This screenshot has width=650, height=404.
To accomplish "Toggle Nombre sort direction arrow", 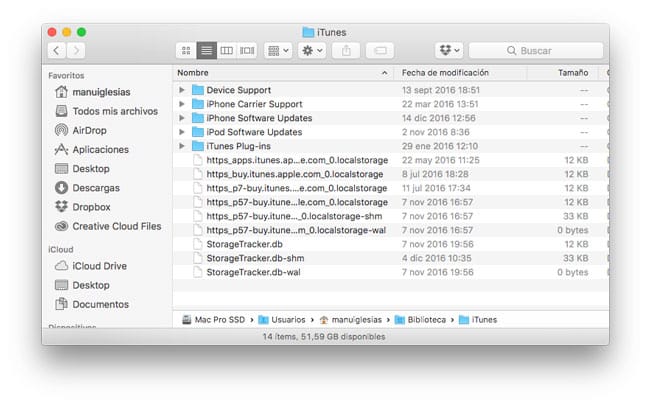I will point(384,73).
